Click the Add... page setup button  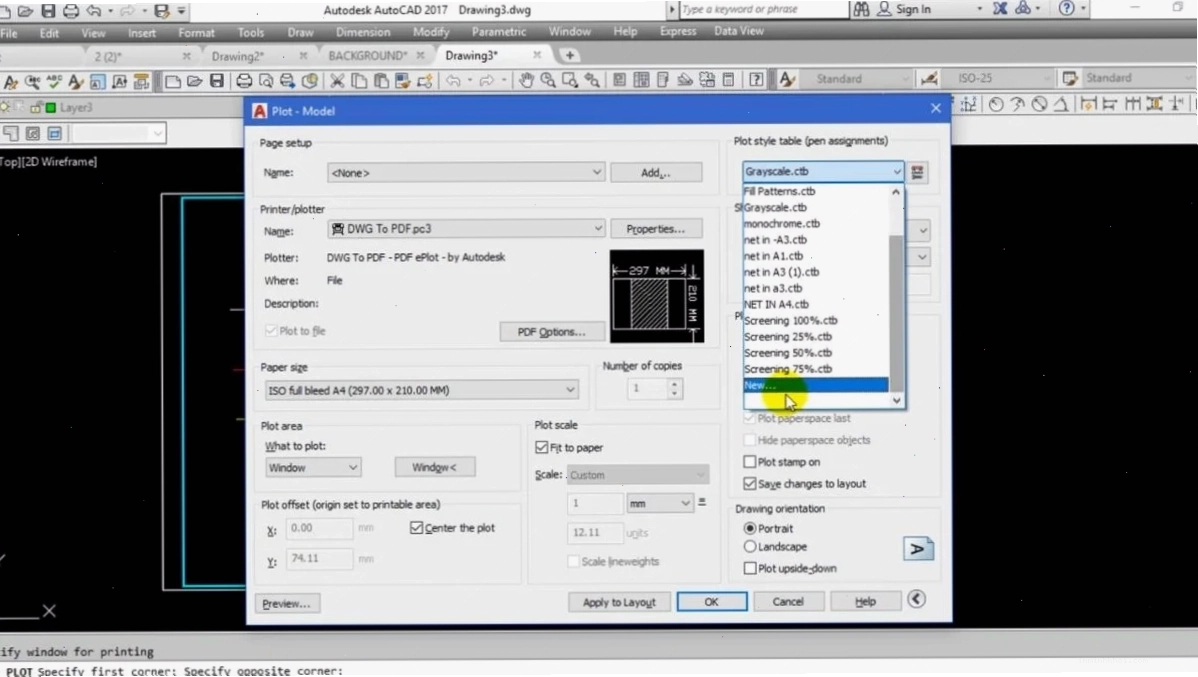[x=656, y=173]
